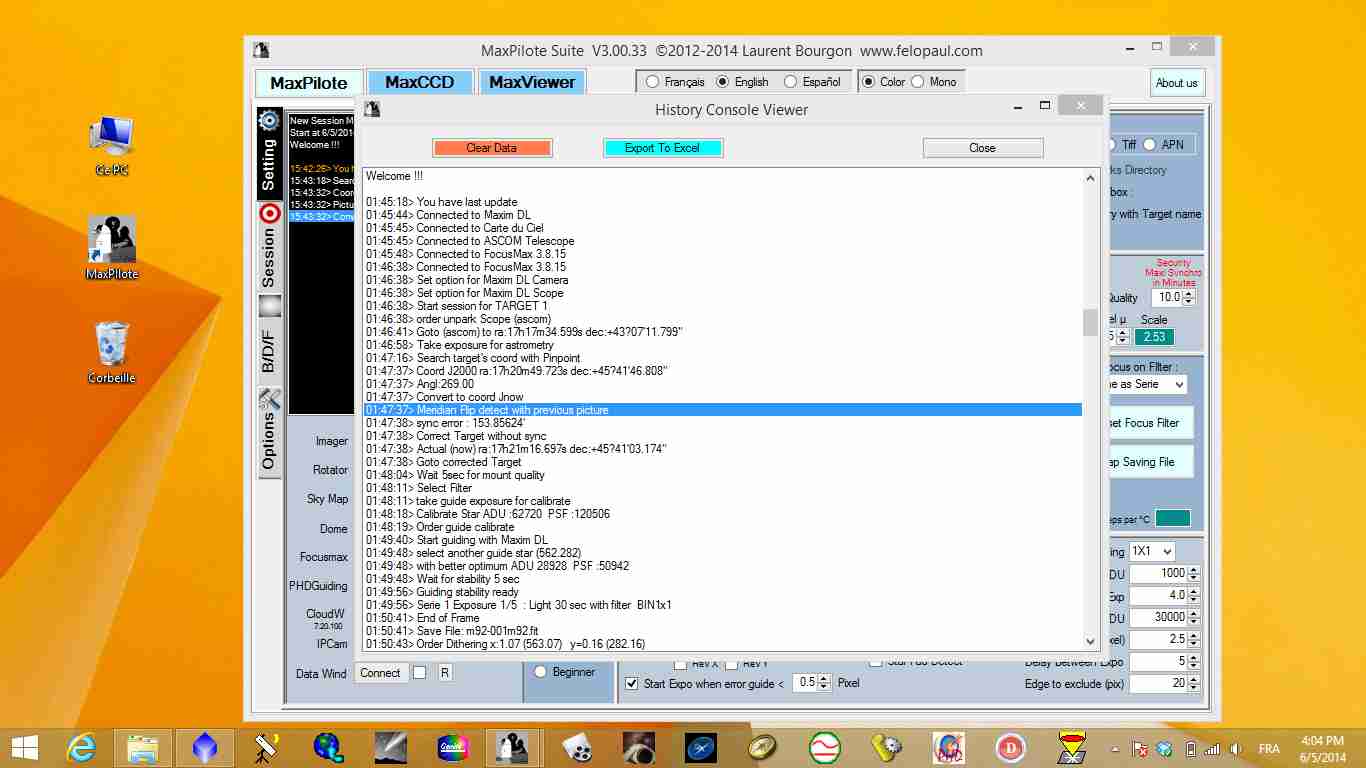Open the compass taskbar app
The height and width of the screenshot is (768, 1366).
pyautogui.click(x=762, y=747)
